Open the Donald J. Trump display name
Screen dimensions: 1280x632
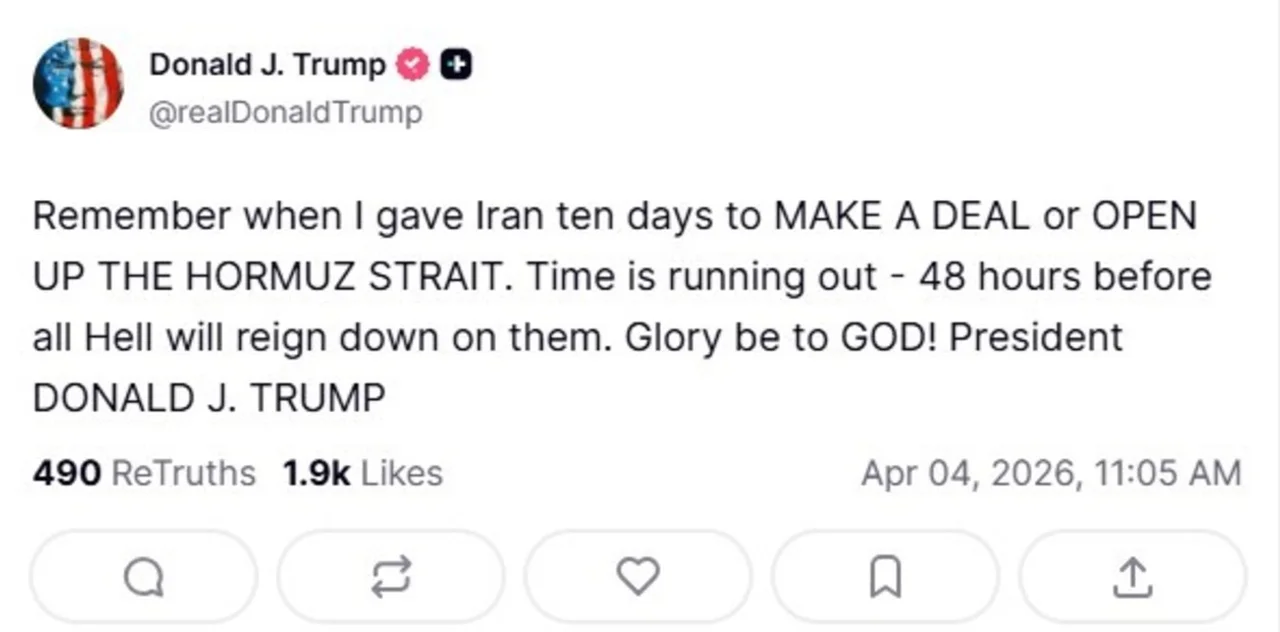pyautogui.click(x=267, y=65)
